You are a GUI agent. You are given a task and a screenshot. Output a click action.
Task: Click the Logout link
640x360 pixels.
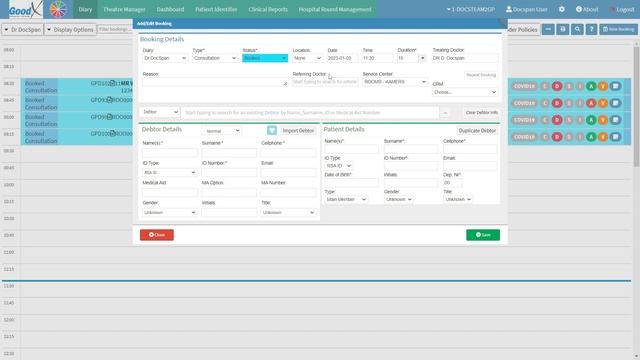point(622,9)
